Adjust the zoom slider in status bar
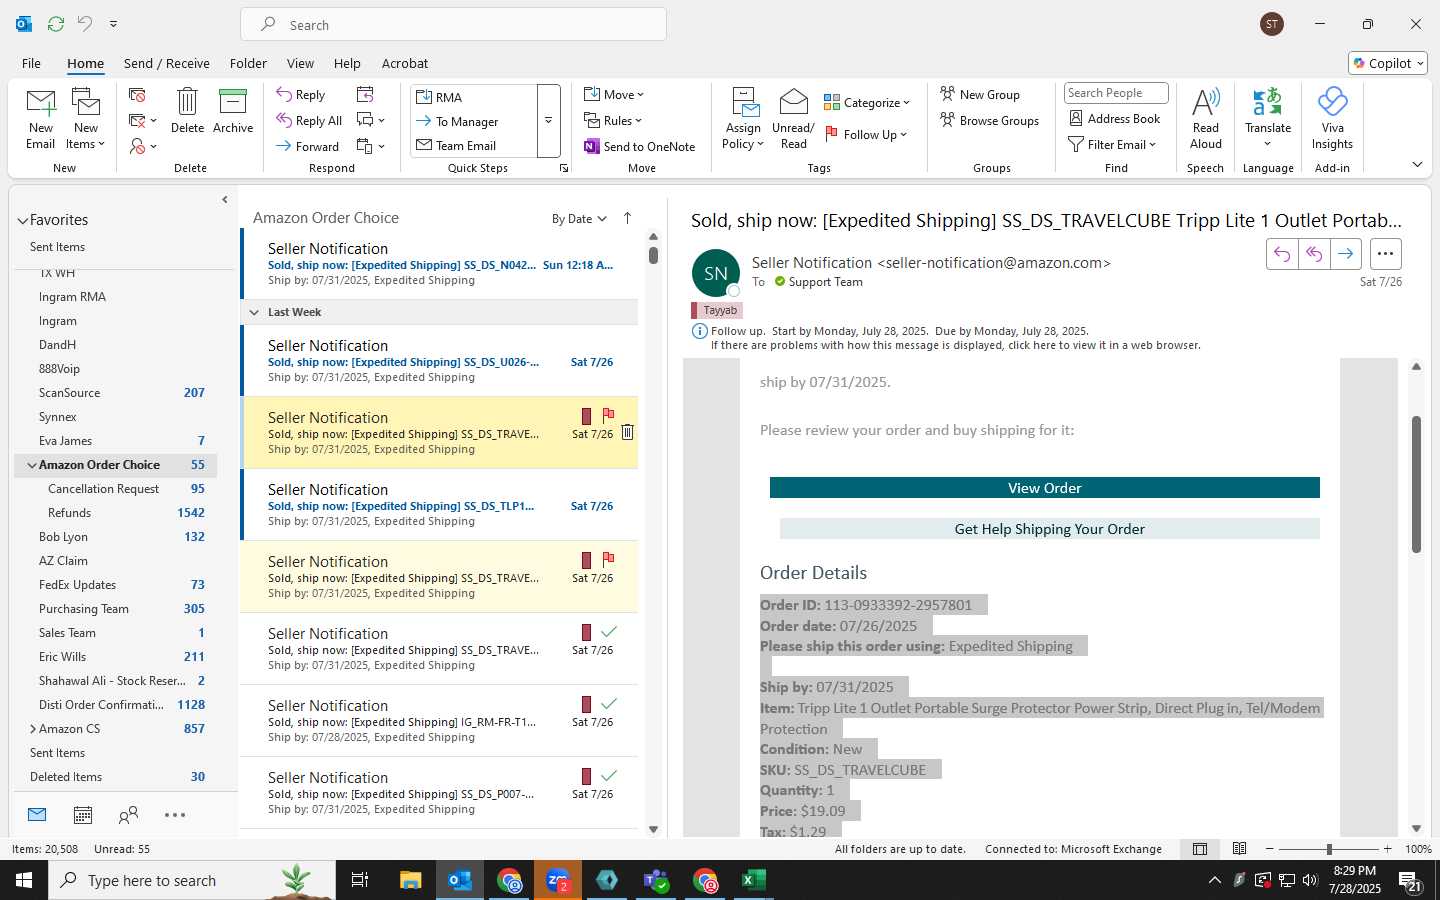 tap(1329, 849)
